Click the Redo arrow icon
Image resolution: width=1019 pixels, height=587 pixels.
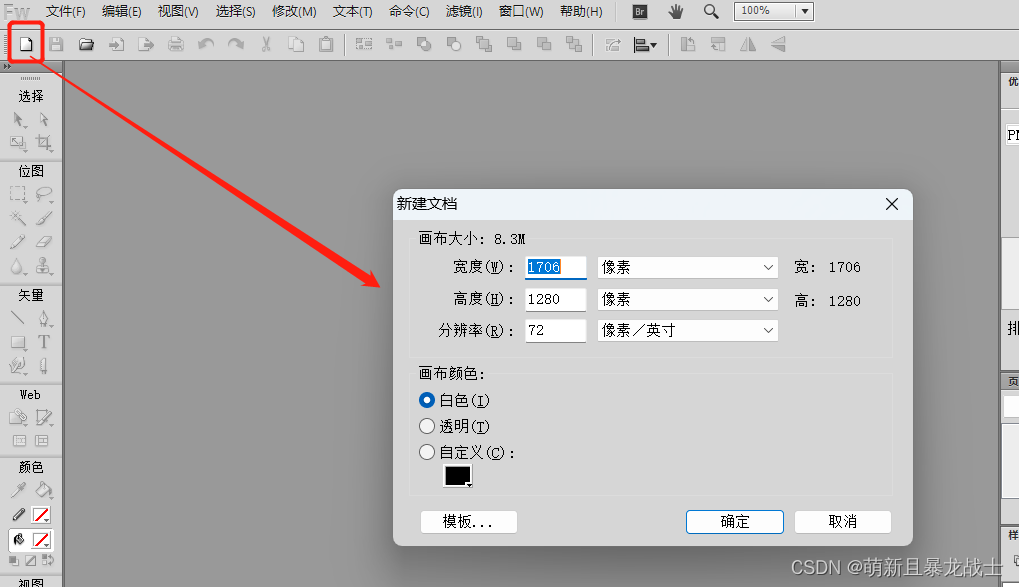pyautogui.click(x=236, y=44)
